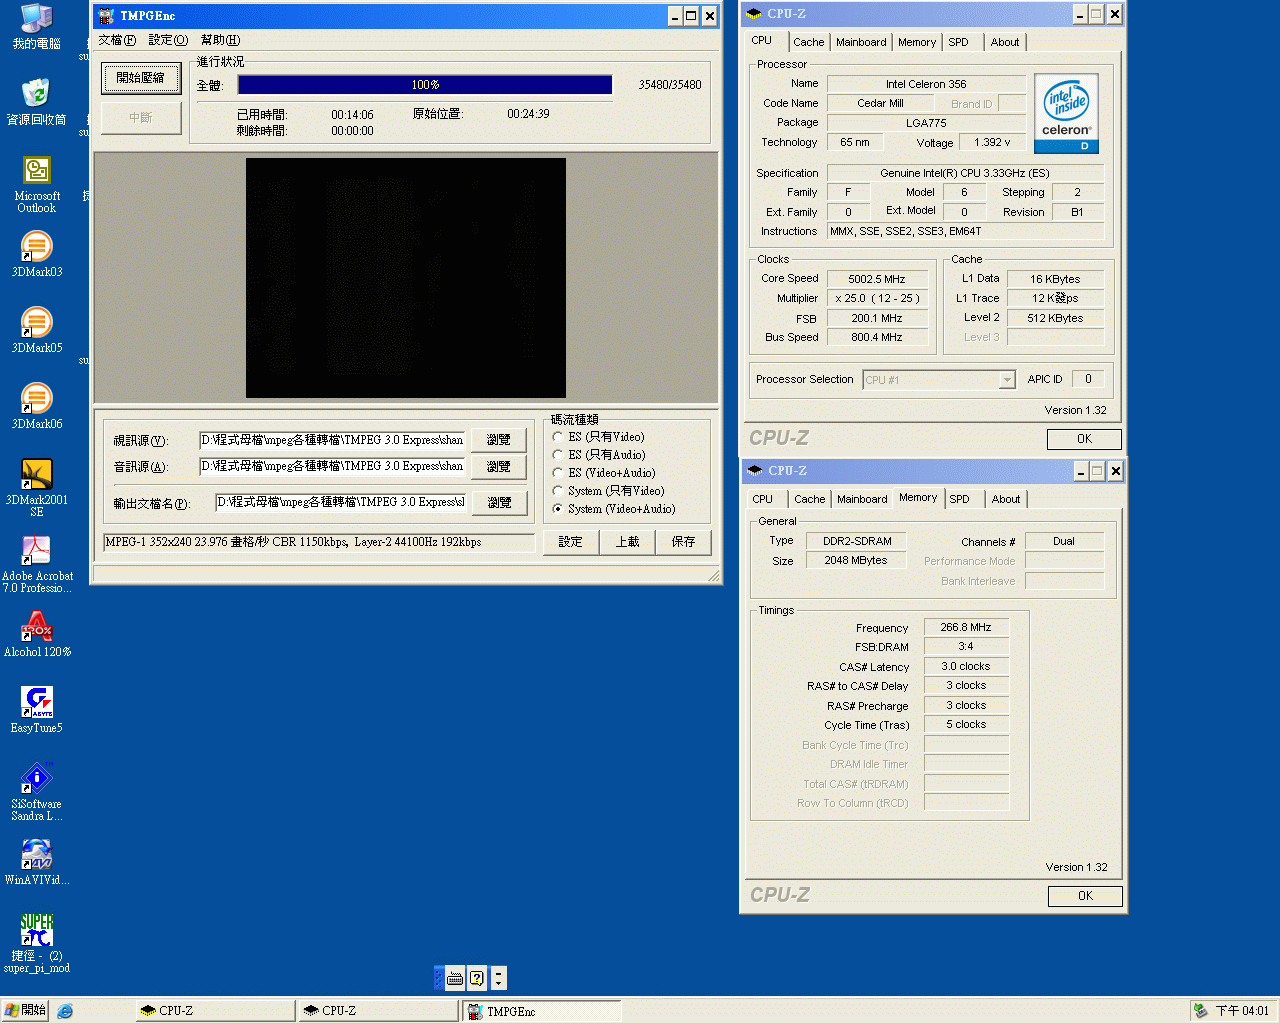
Task: Click the Intel Celeron D logo
Action: click(x=1066, y=112)
